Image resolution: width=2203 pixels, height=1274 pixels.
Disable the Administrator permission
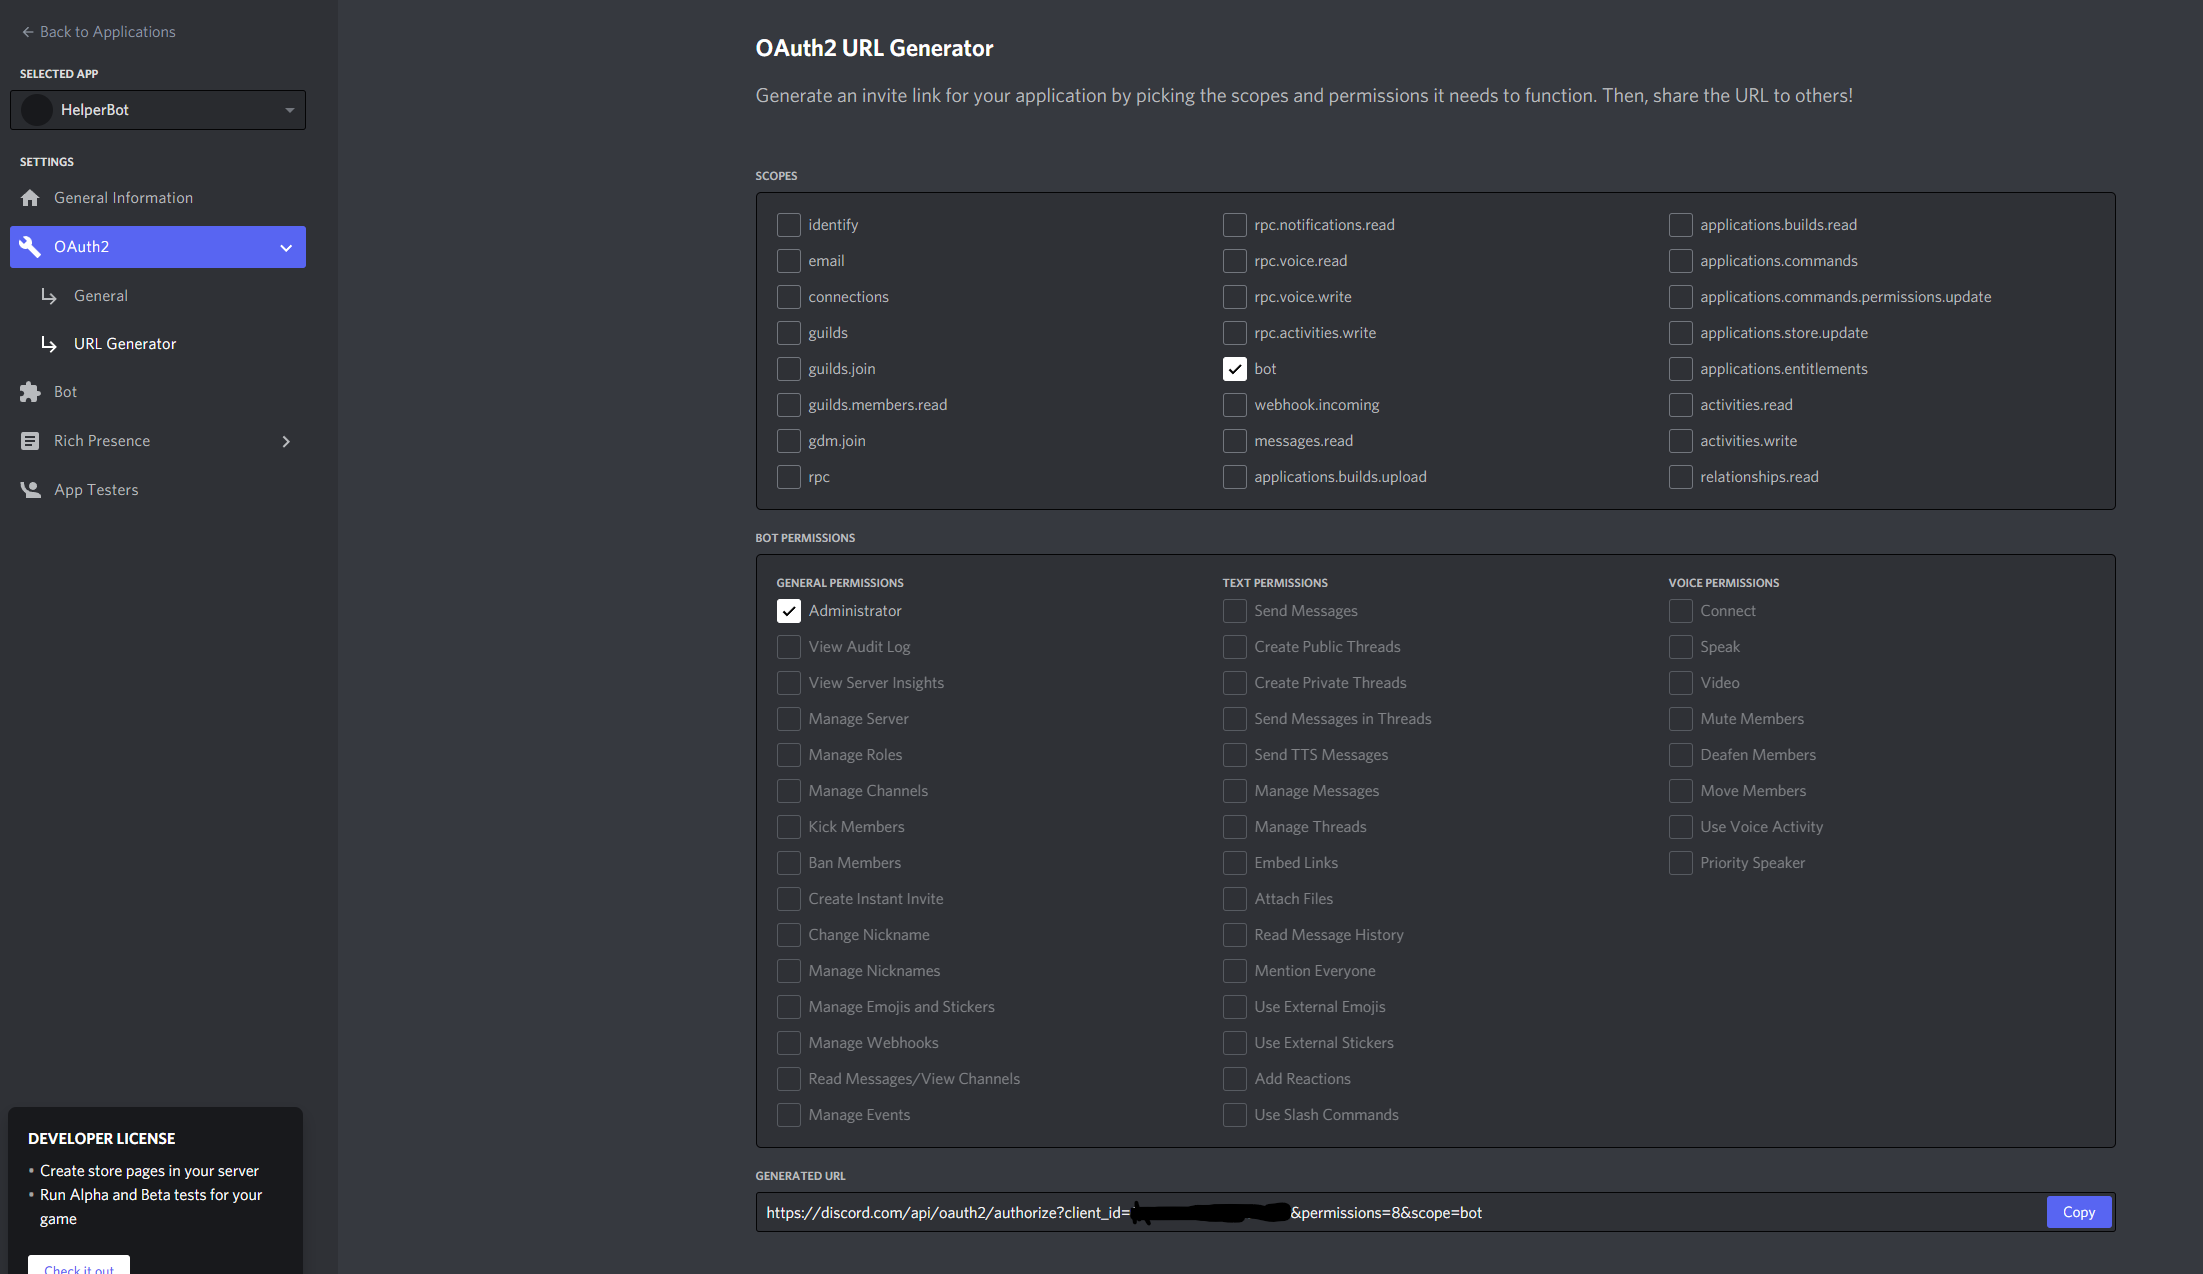click(x=789, y=610)
